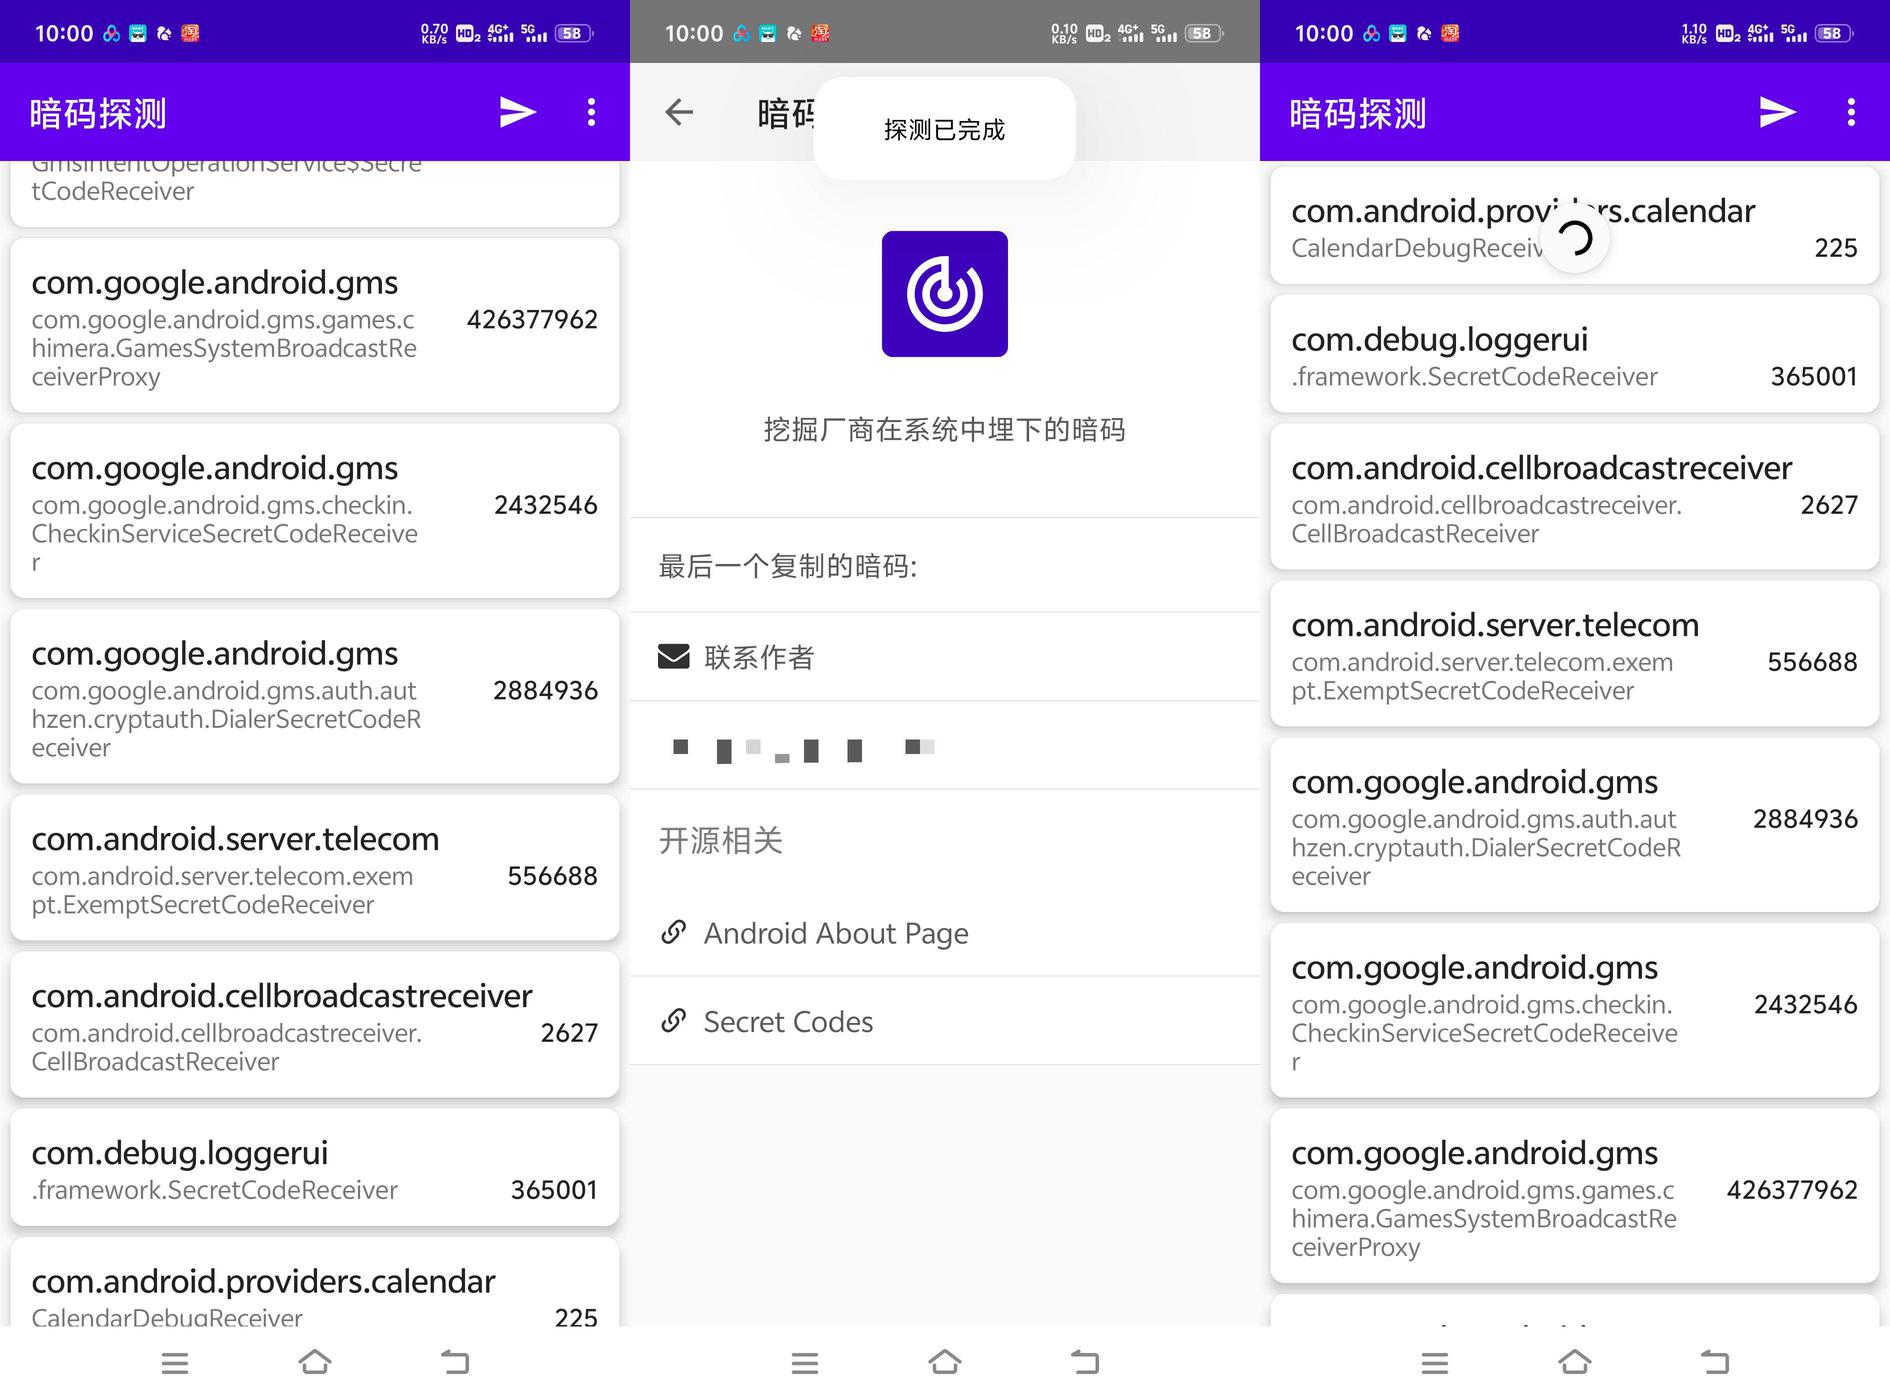The height and width of the screenshot is (1400, 1890).
Task: Select the cellbroadcastreceiver 2627 card in left screen
Action: tap(315, 1025)
